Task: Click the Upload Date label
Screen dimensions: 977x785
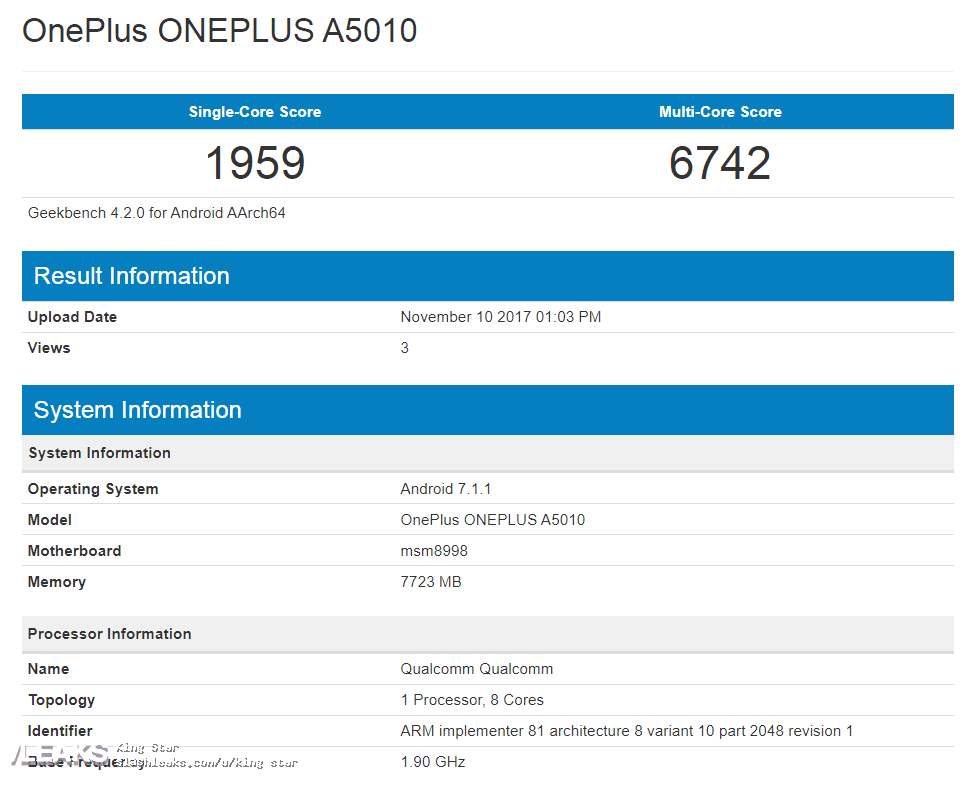Action: (x=72, y=316)
